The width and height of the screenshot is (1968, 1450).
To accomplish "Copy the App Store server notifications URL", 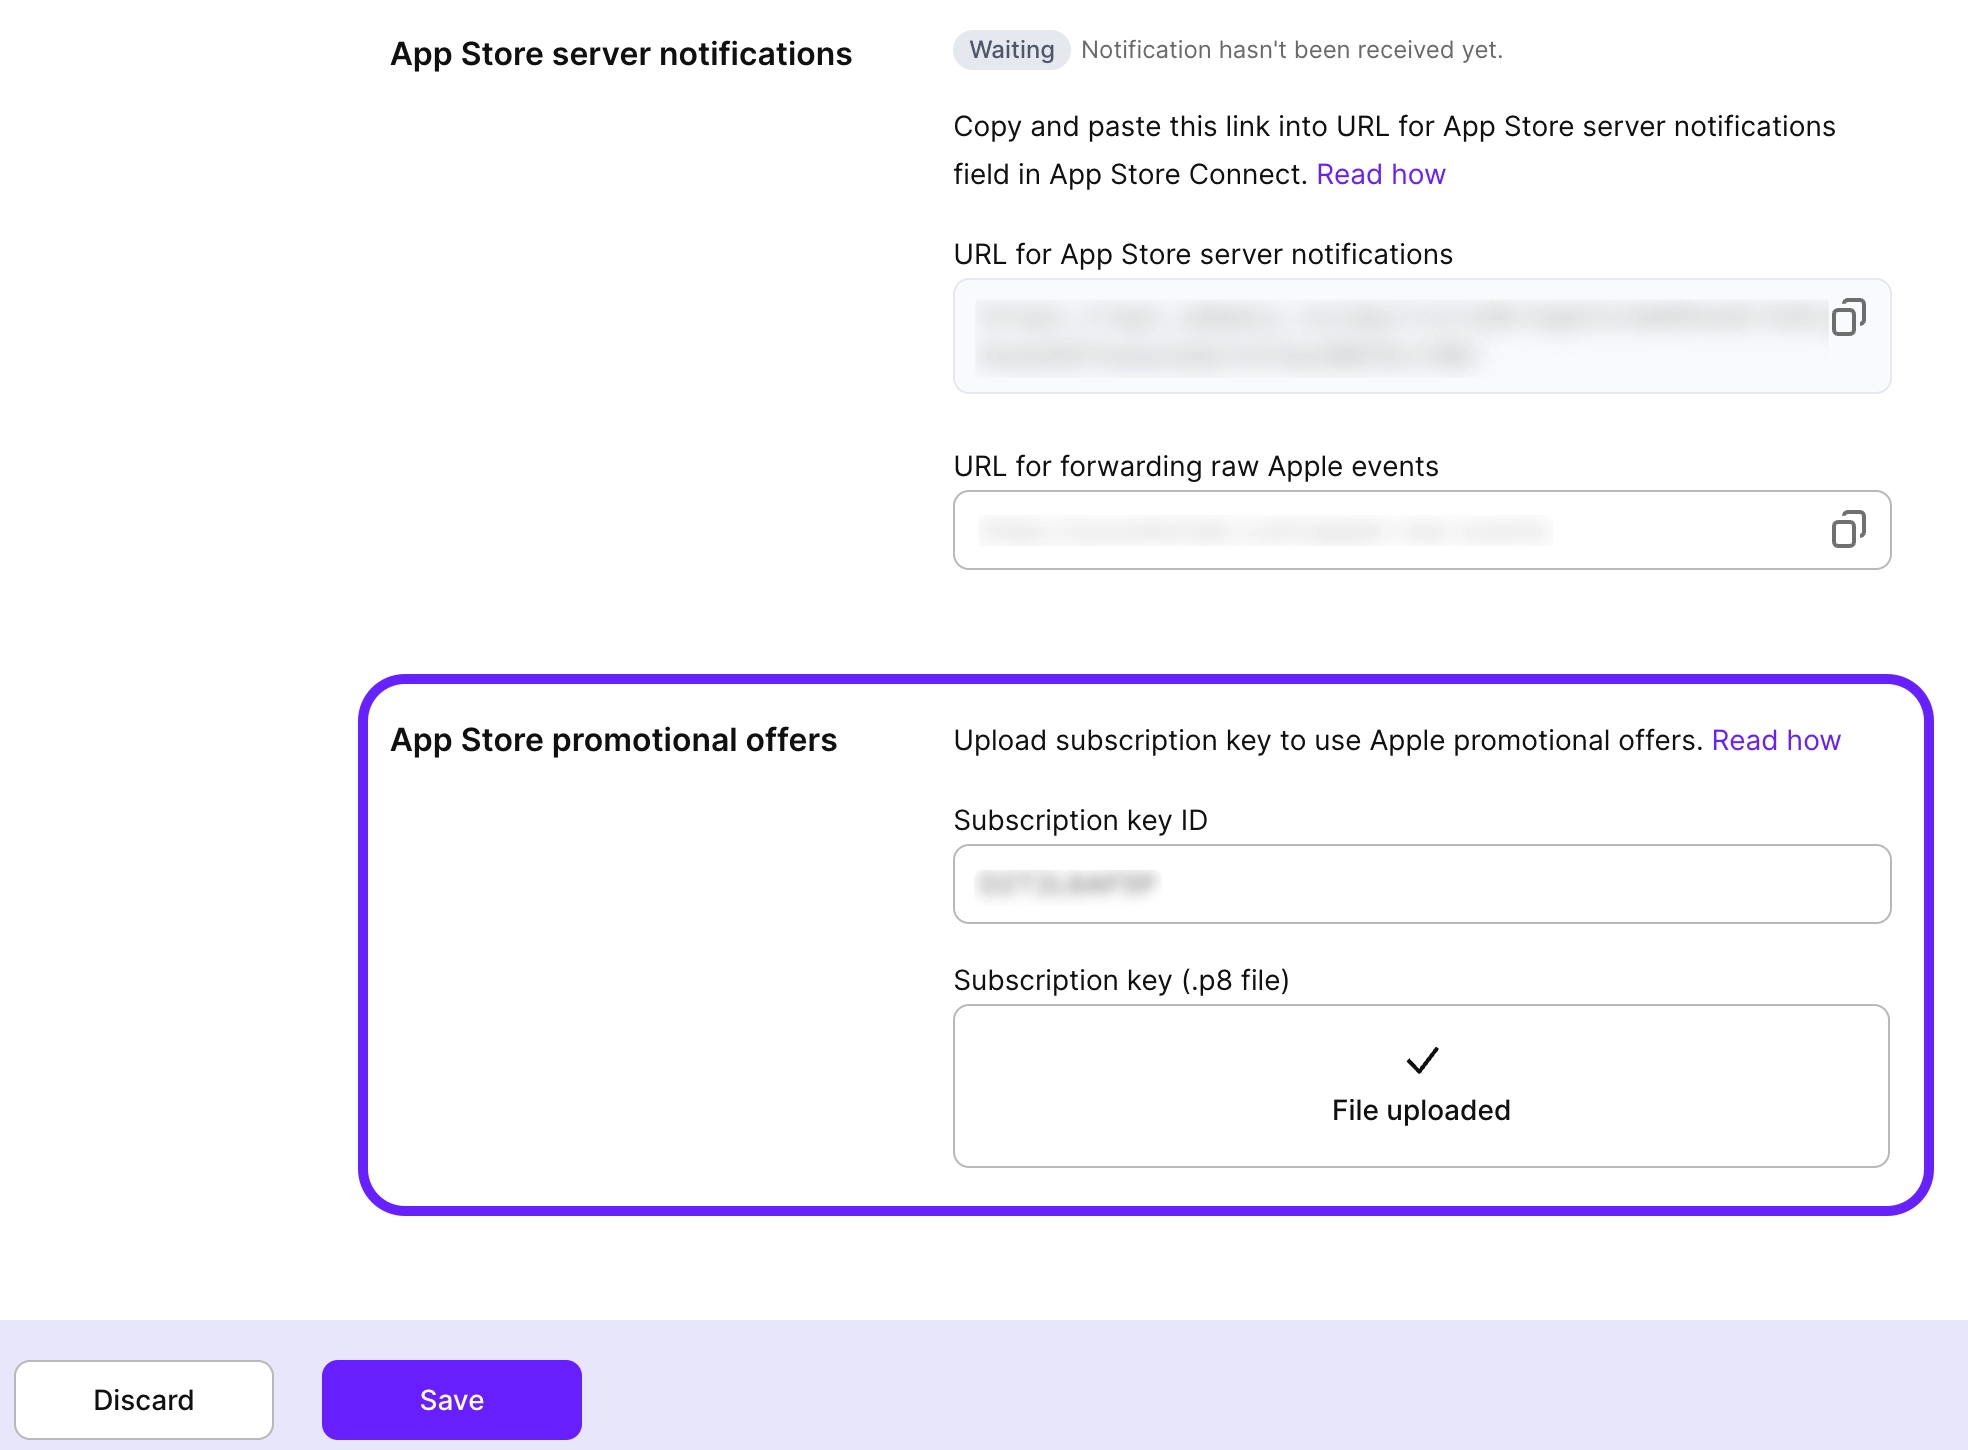I will point(1849,318).
